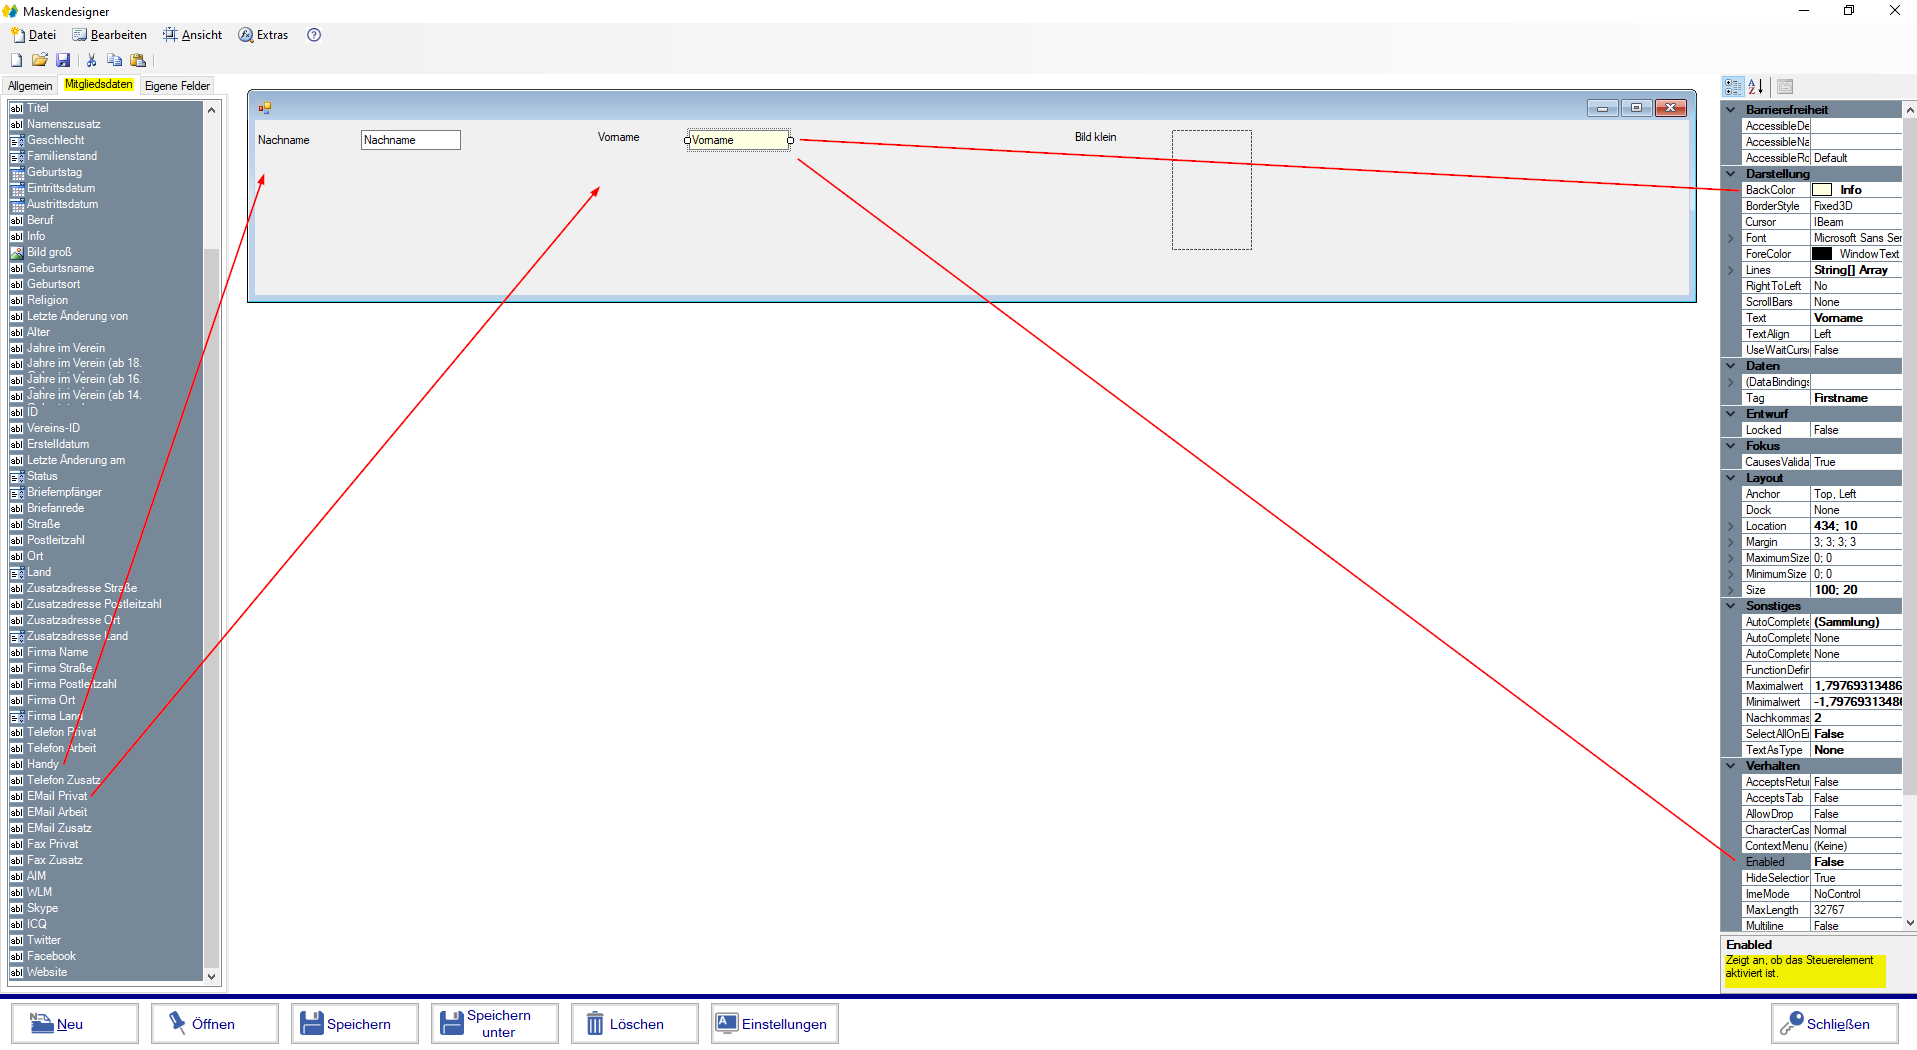The image size is (1917, 1050).
Task: Click the Neu button
Action: 75,1023
